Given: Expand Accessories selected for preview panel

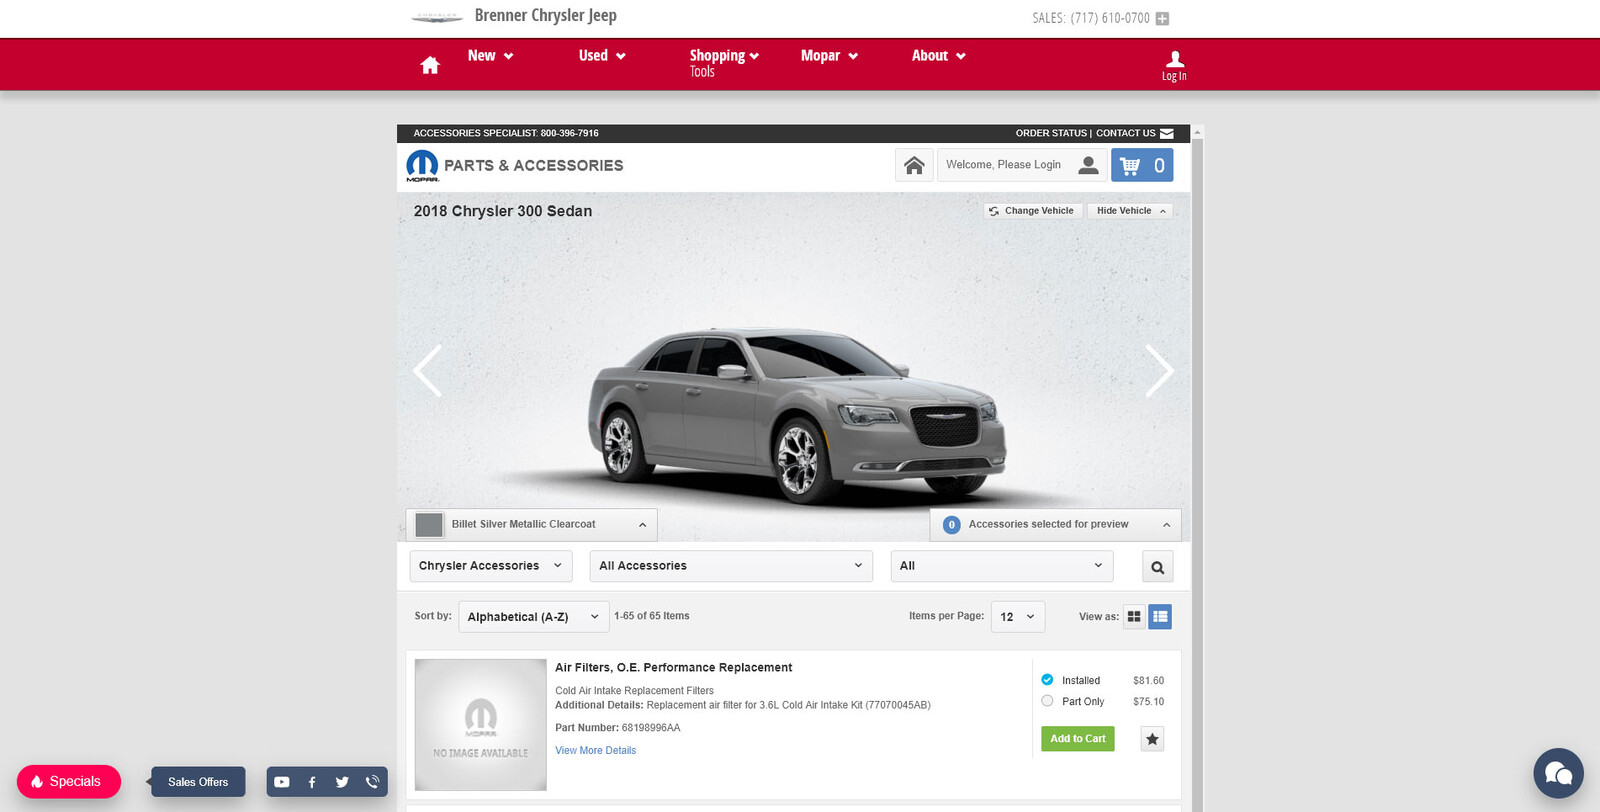Looking at the screenshot, I should click(1055, 525).
